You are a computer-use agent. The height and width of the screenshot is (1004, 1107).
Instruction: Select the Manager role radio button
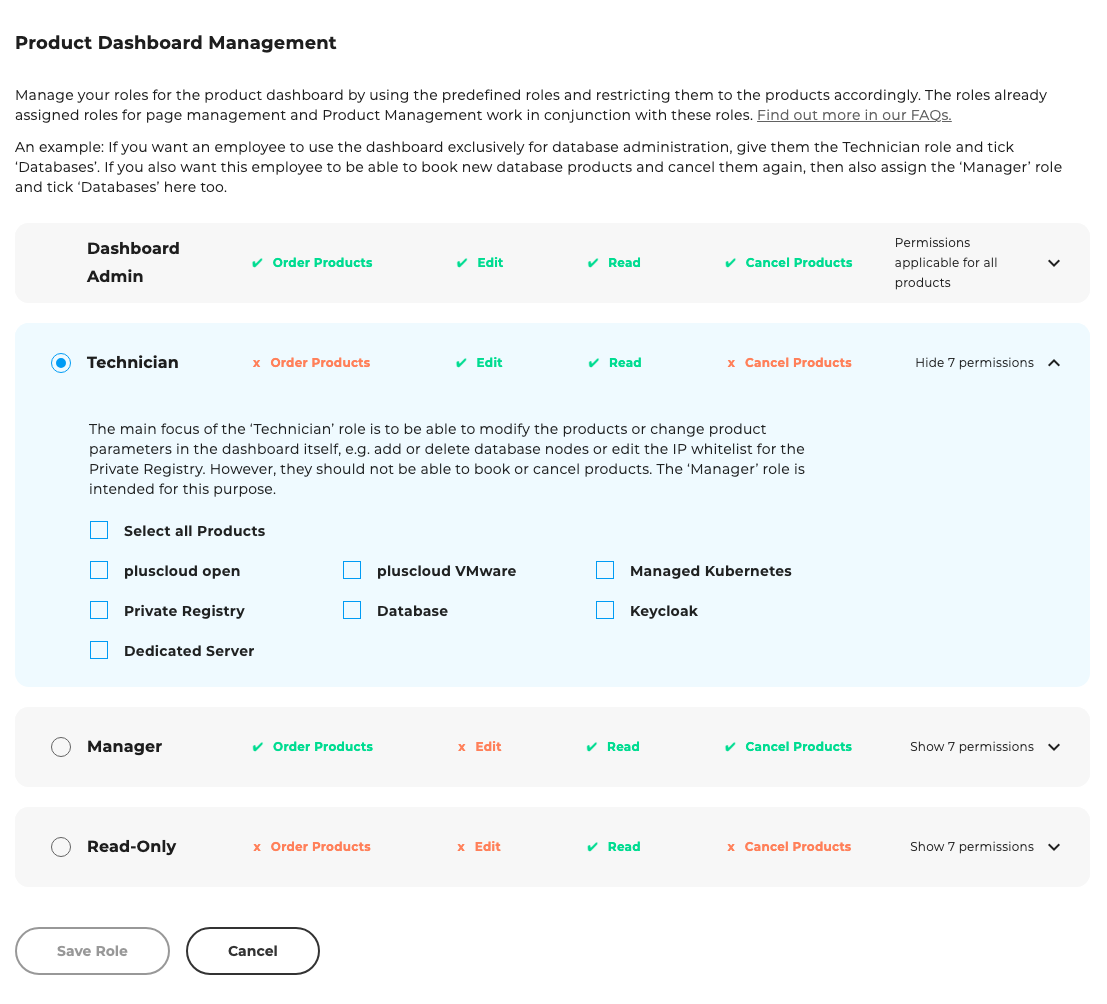[61, 746]
